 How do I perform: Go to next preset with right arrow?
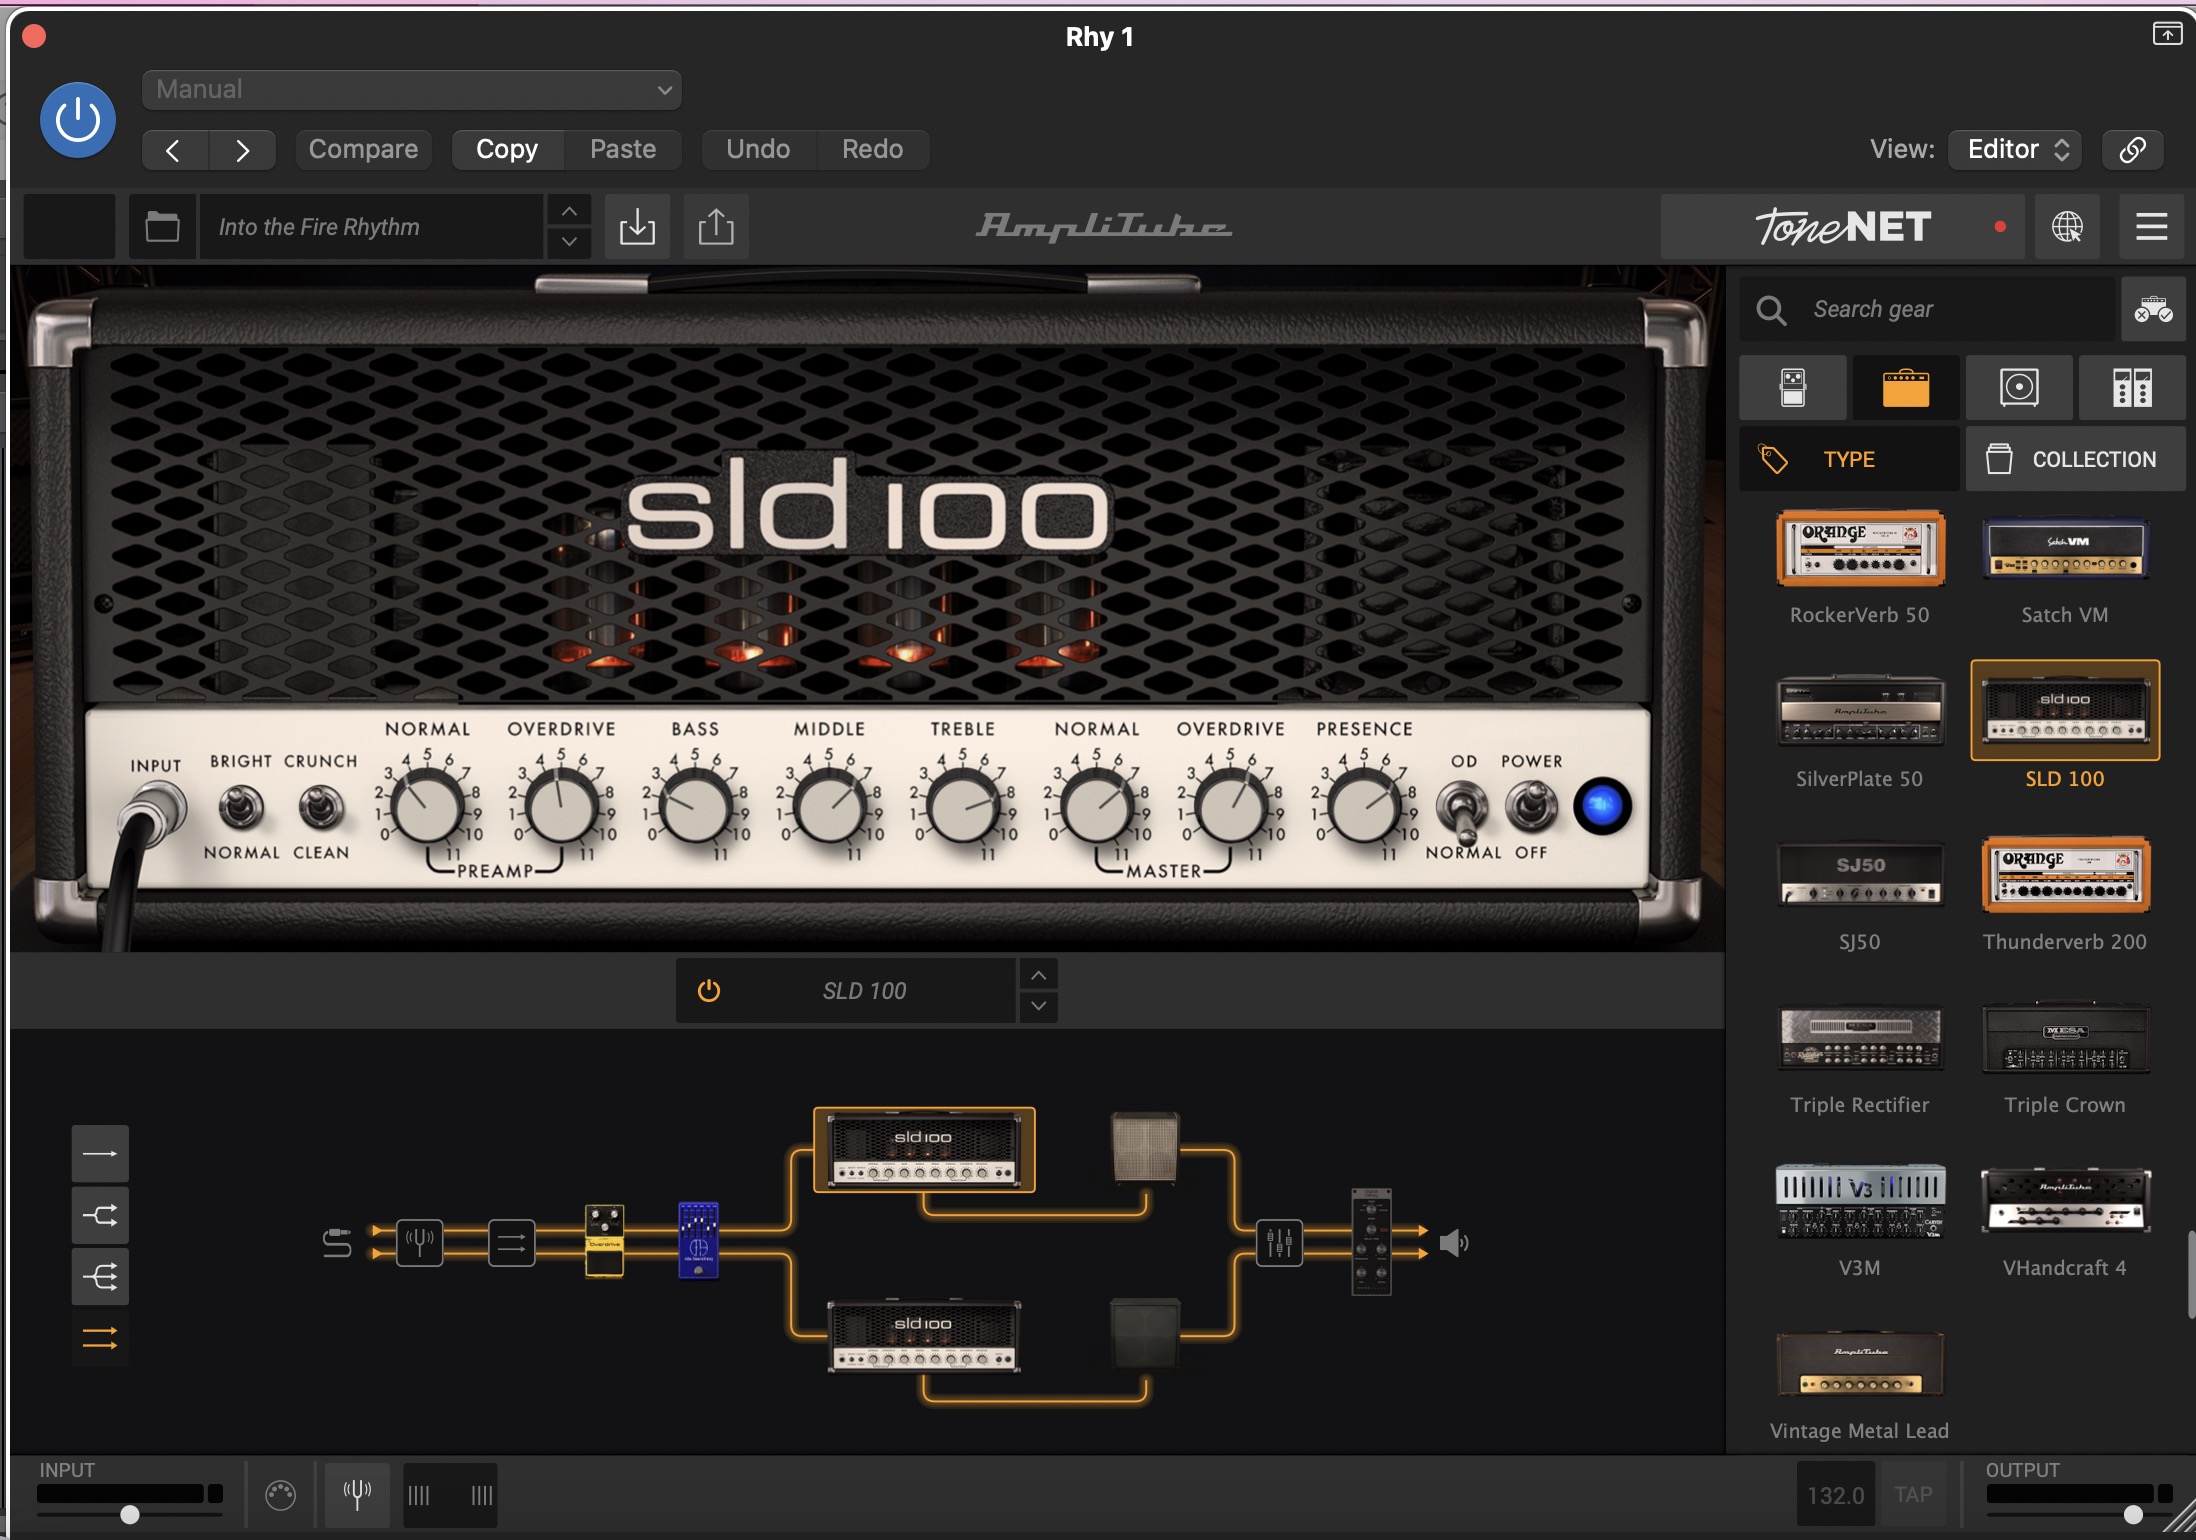point(243,150)
